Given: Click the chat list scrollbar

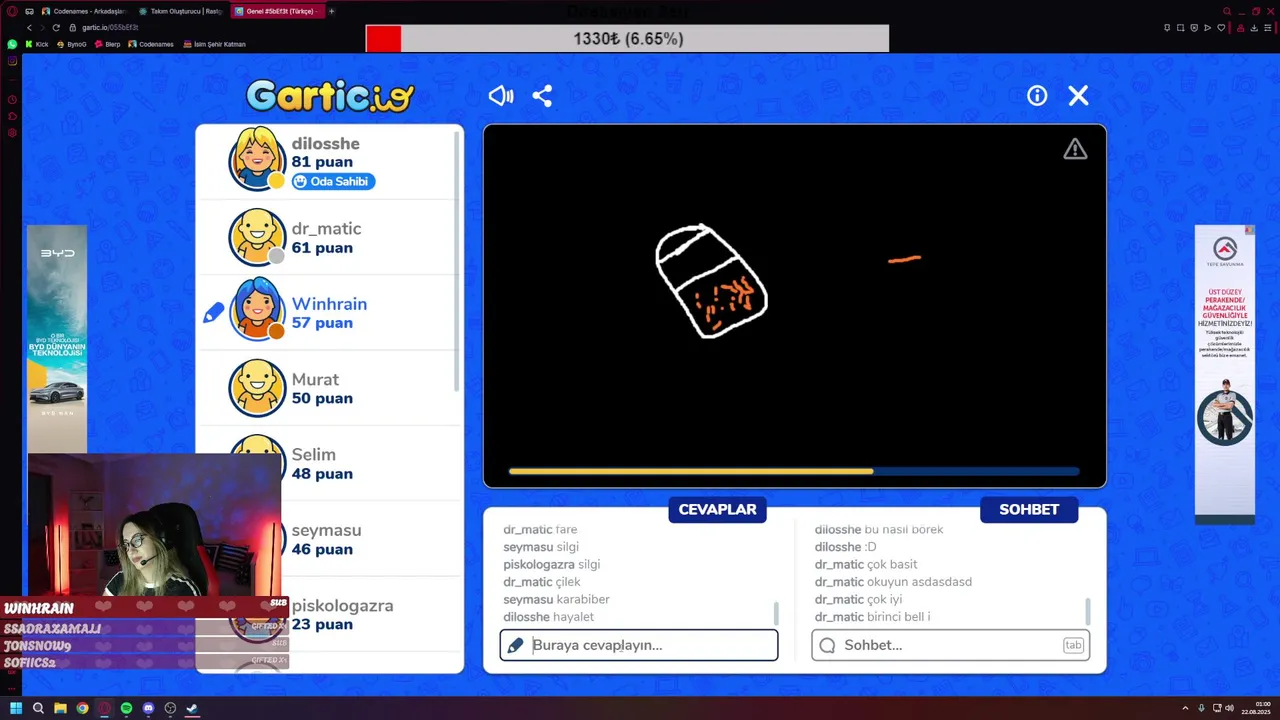Looking at the screenshot, I should click(1088, 612).
